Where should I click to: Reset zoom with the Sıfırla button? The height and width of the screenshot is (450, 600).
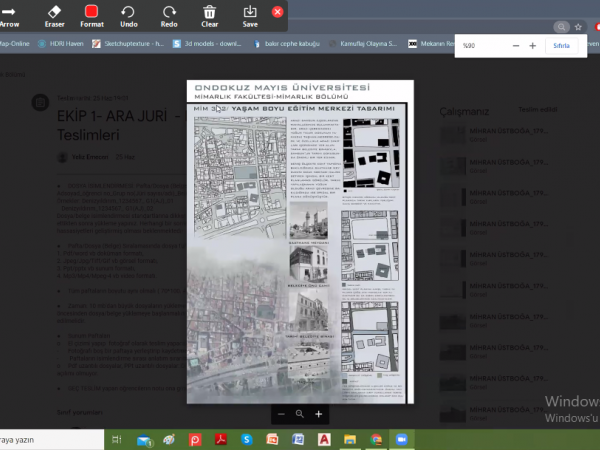(x=561, y=46)
